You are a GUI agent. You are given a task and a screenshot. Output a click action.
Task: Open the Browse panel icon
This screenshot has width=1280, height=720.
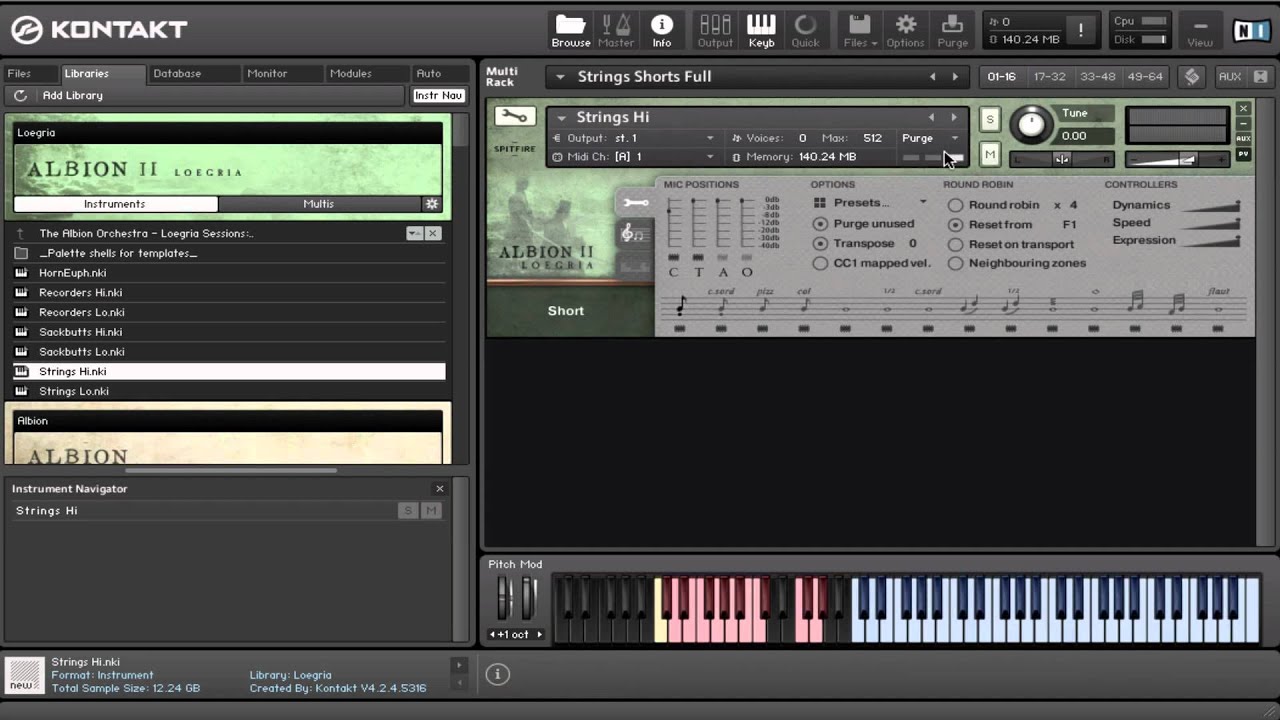tap(570, 30)
